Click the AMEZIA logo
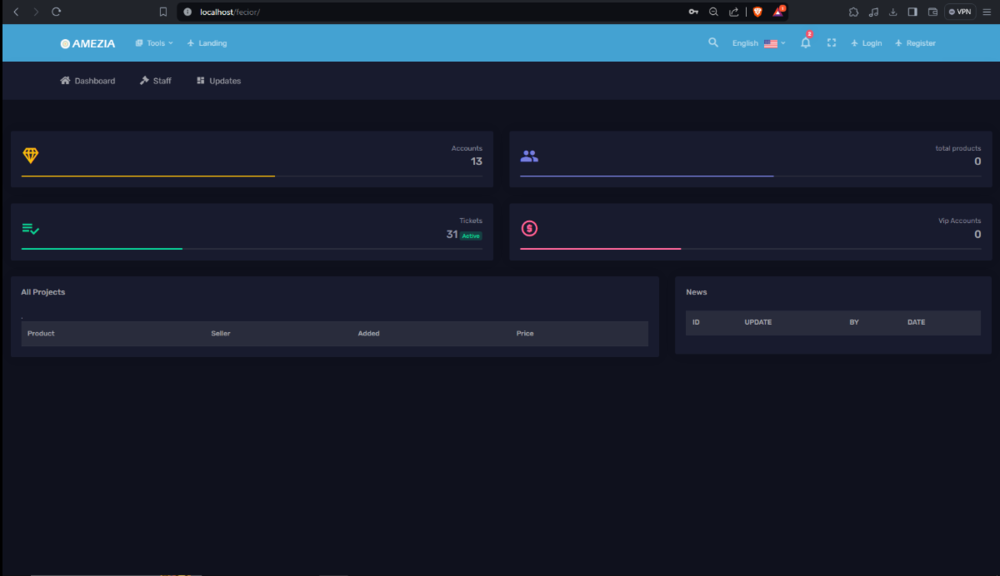The width and height of the screenshot is (1000, 576). point(88,43)
